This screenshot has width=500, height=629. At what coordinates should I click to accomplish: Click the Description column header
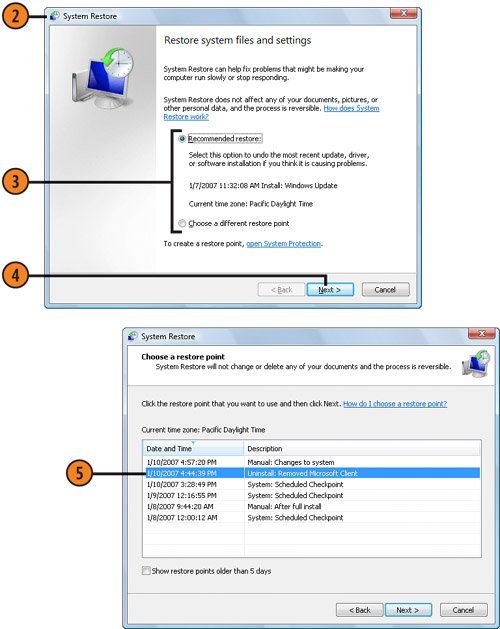tap(362, 448)
